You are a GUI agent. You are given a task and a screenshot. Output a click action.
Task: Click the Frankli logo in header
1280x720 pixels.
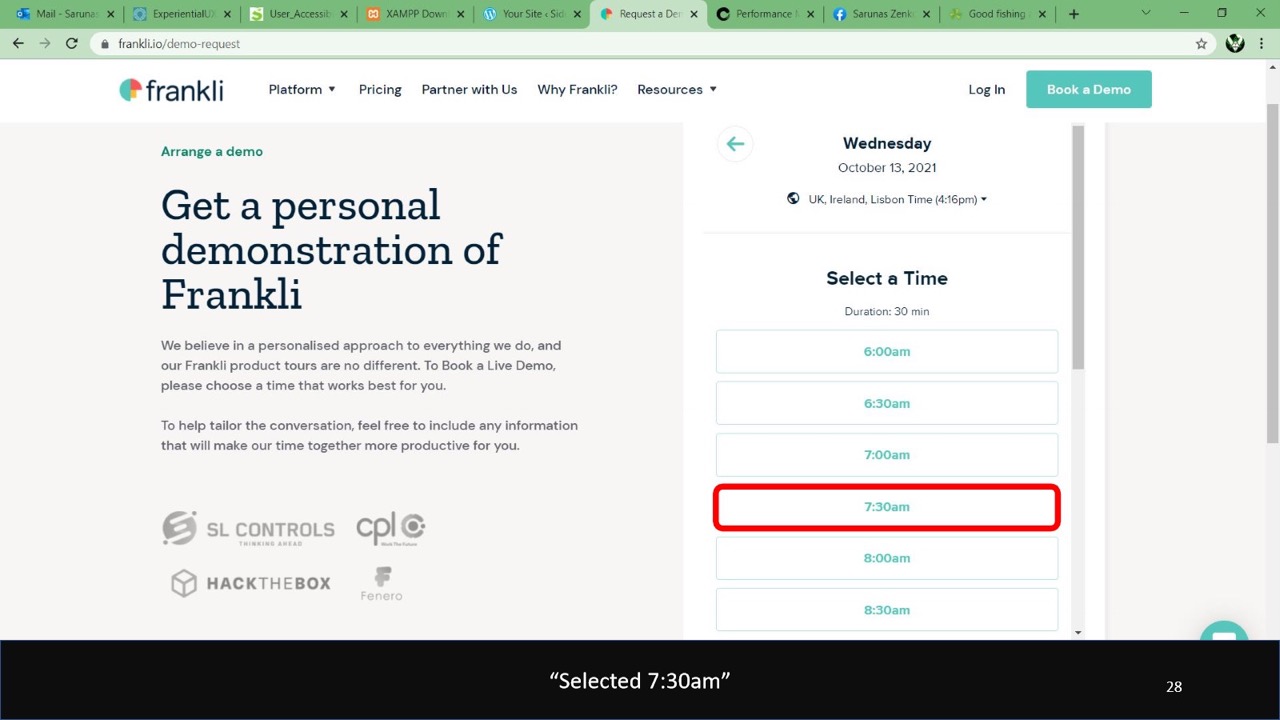[x=171, y=90]
